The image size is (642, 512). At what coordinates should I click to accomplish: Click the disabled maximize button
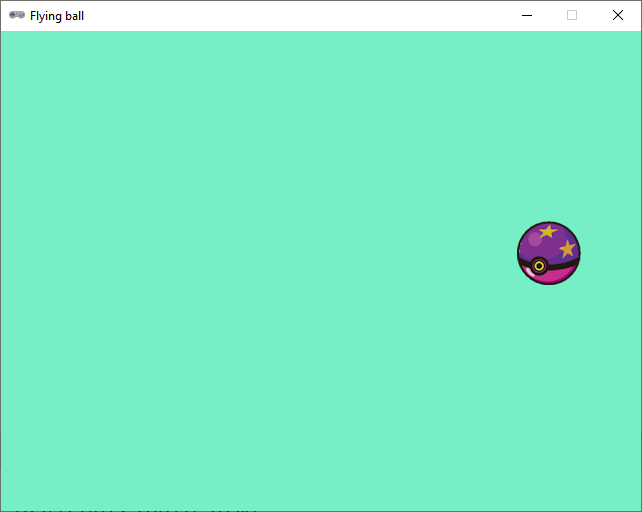(x=572, y=16)
